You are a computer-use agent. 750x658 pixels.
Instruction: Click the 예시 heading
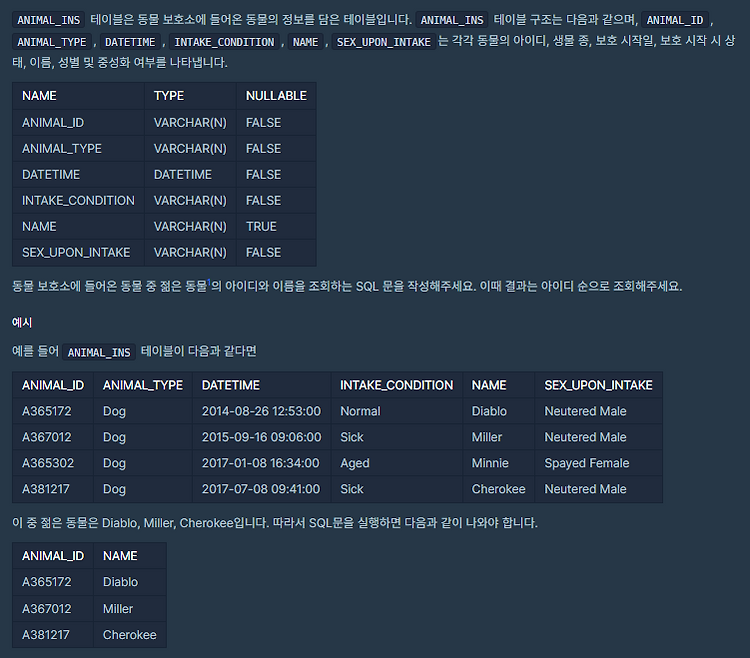(22, 323)
